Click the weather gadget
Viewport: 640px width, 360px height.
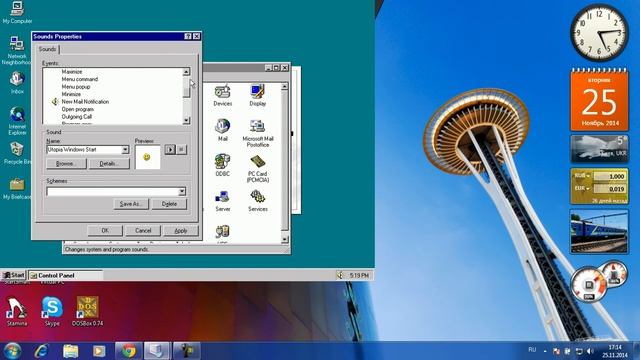coord(599,149)
